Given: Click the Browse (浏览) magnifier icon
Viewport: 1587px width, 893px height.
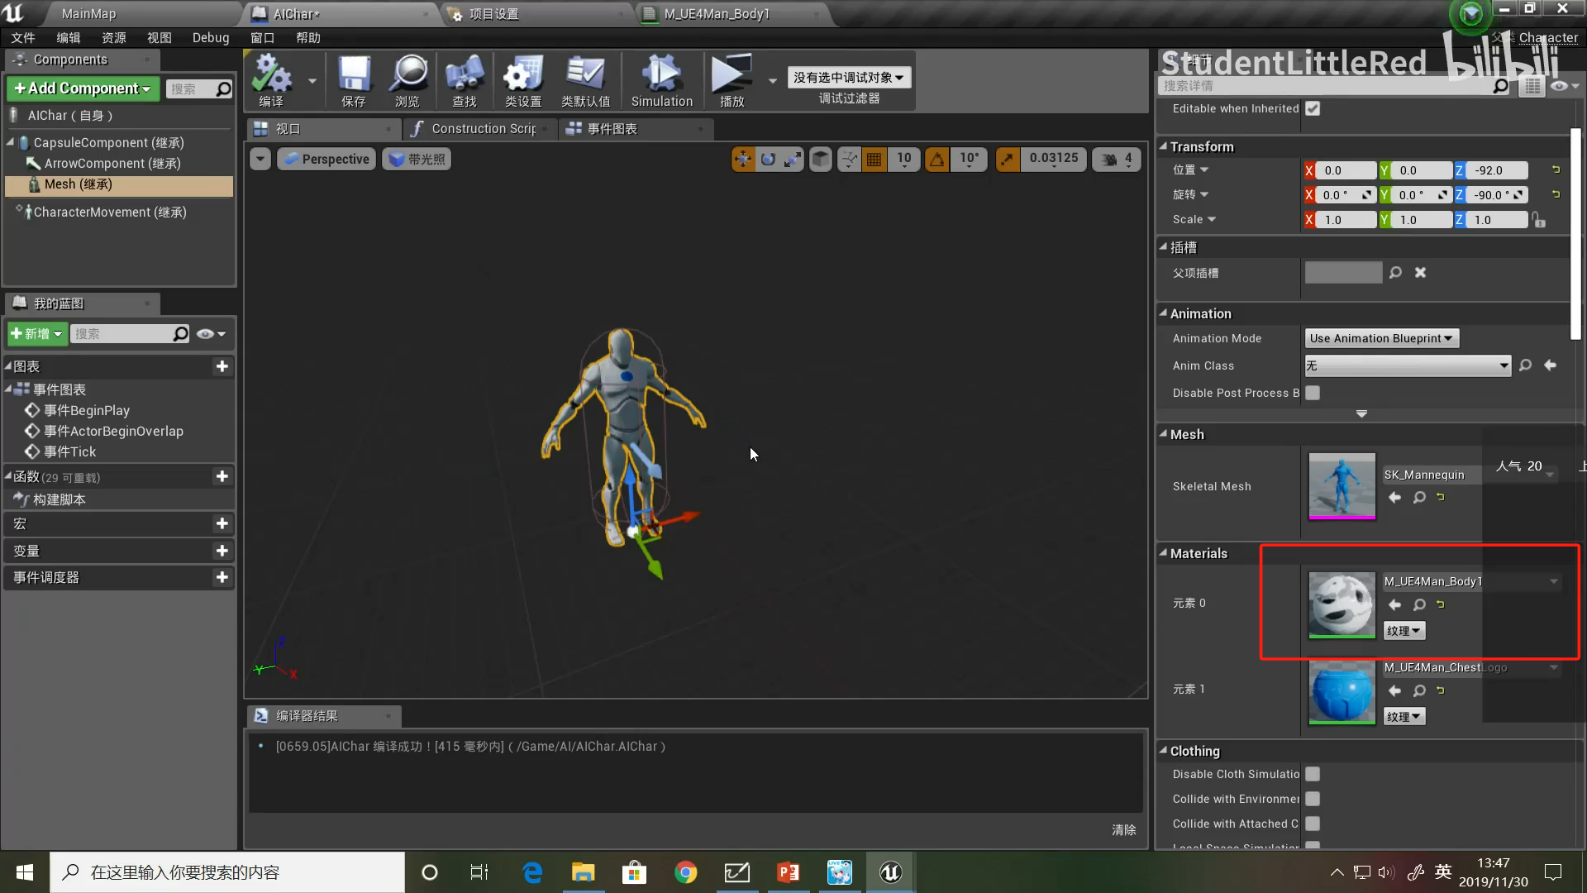Looking at the screenshot, I should coord(408,80).
